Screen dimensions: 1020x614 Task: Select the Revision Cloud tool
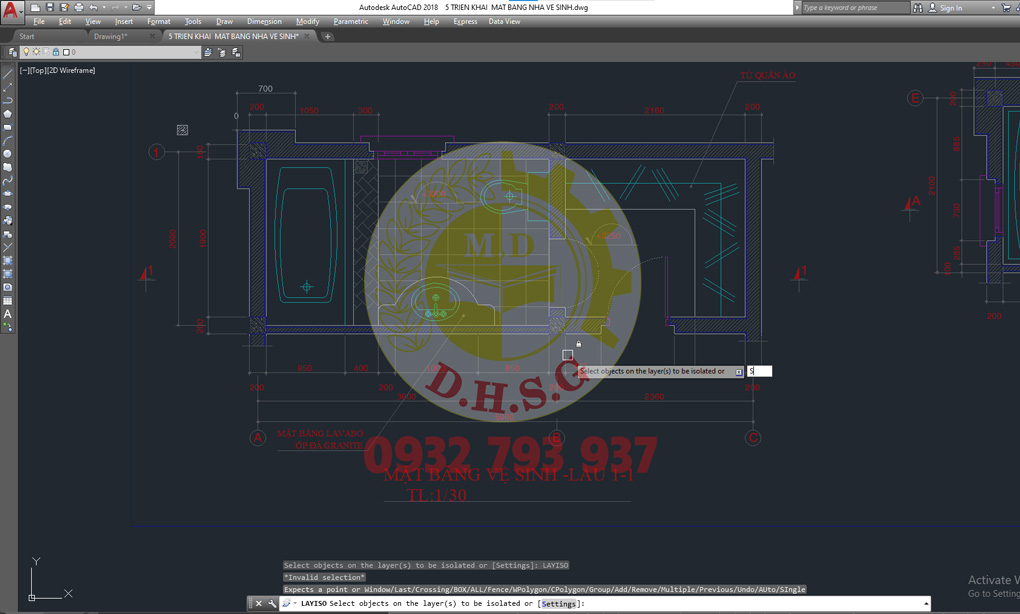(x=8, y=167)
